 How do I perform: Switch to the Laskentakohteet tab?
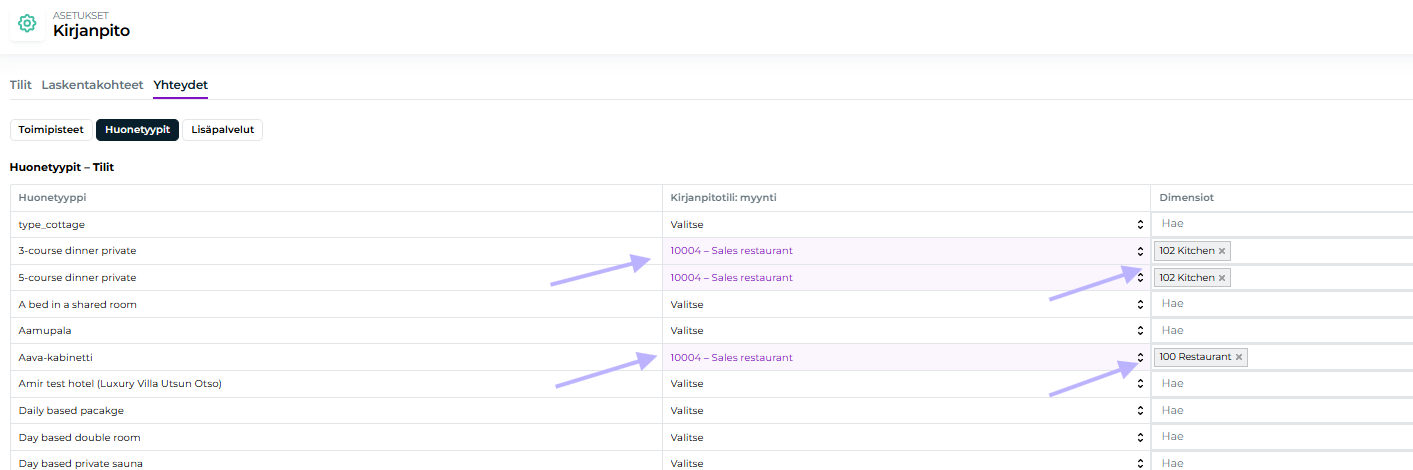[92, 85]
